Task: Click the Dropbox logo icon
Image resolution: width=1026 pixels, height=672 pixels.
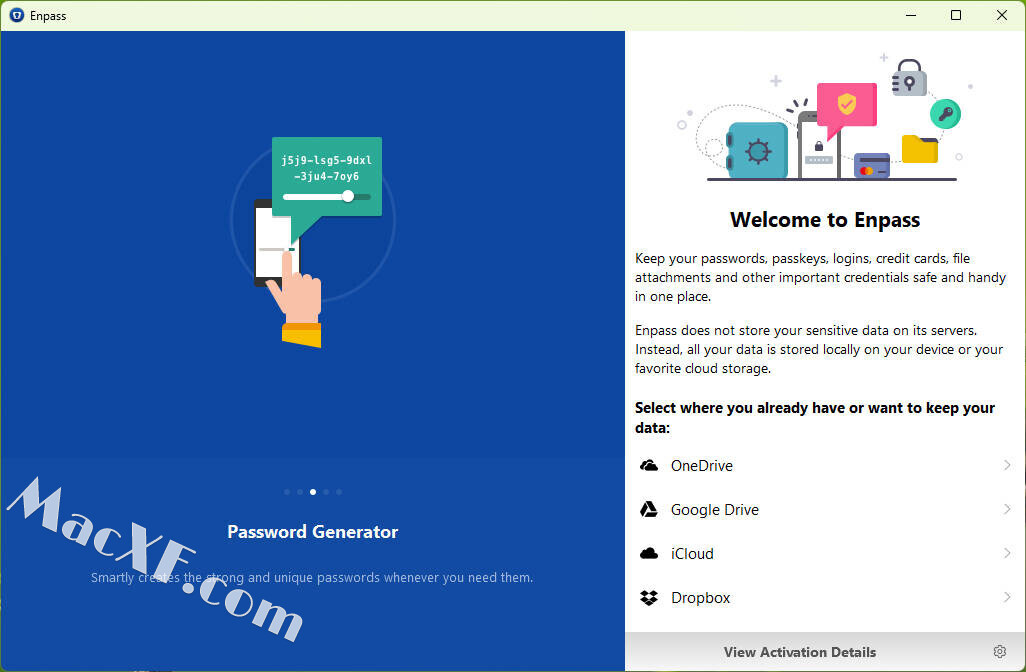Action: (648, 597)
